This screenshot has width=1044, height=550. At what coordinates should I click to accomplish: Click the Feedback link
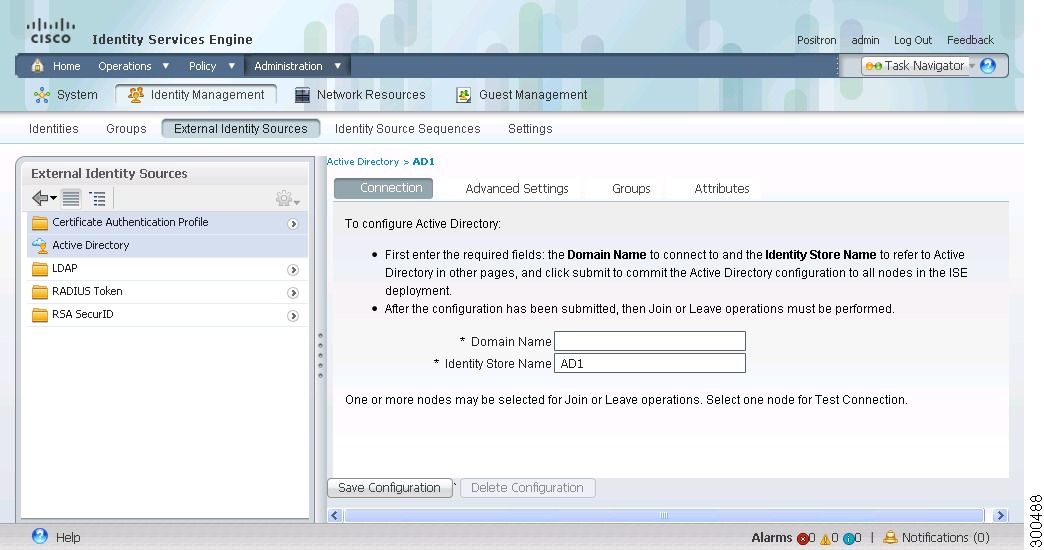[970, 40]
